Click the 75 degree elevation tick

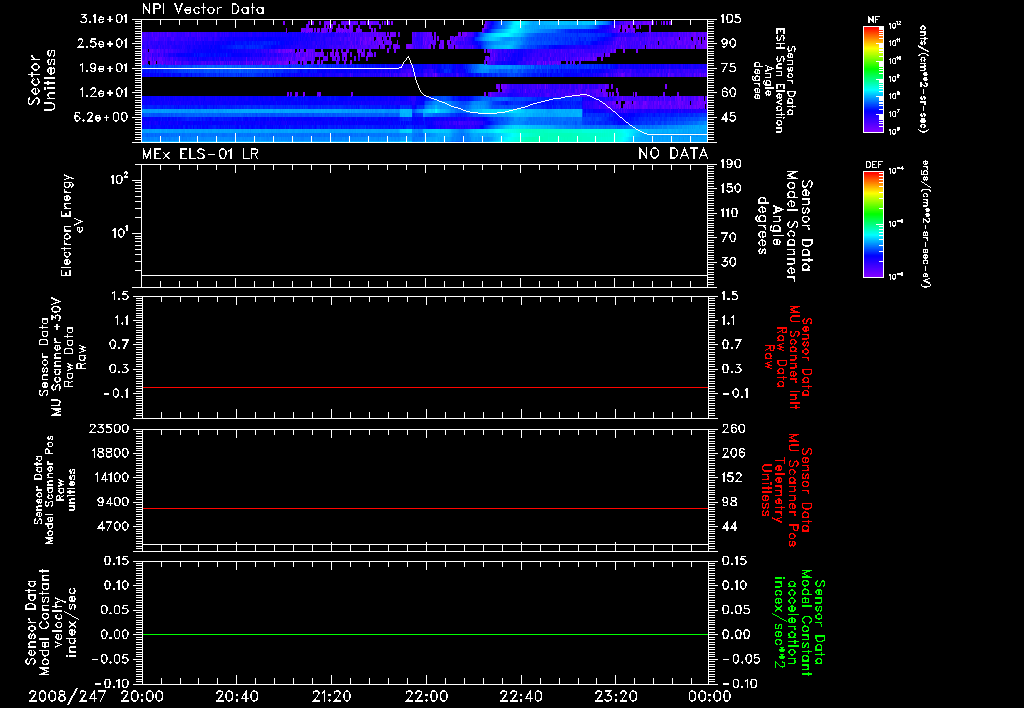(728, 68)
